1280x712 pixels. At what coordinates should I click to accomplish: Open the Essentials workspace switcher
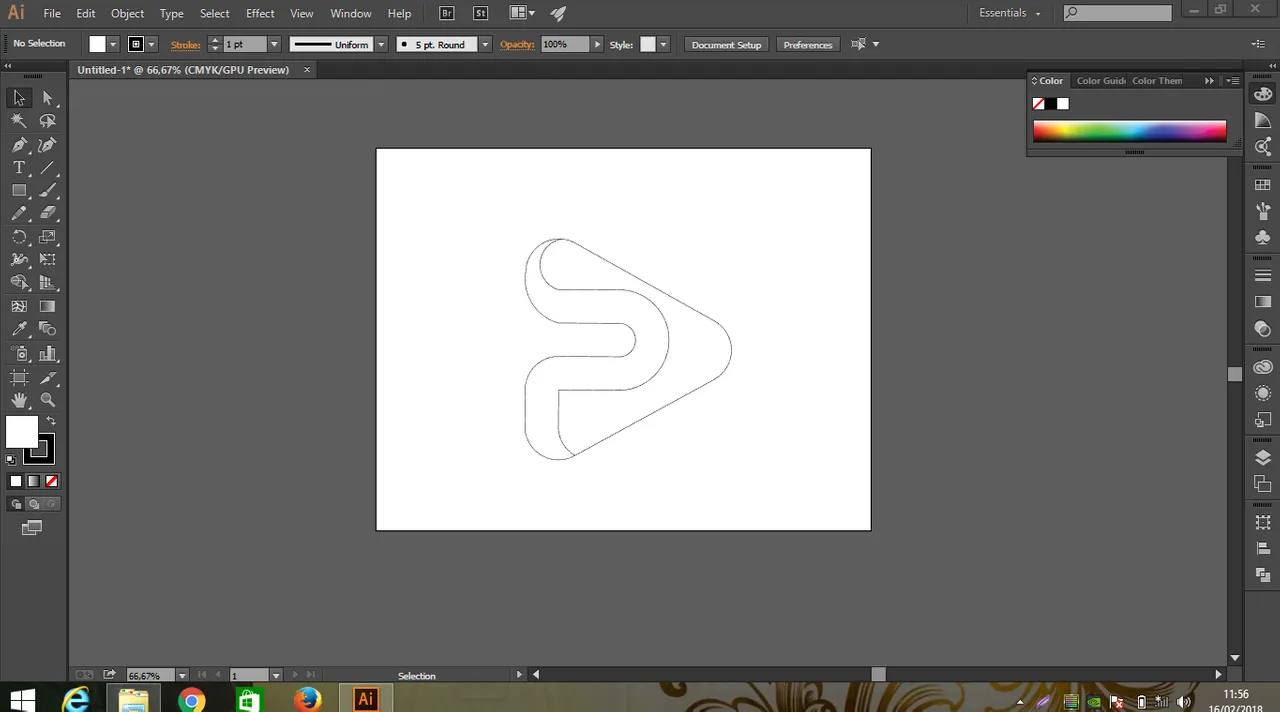pos(1010,13)
